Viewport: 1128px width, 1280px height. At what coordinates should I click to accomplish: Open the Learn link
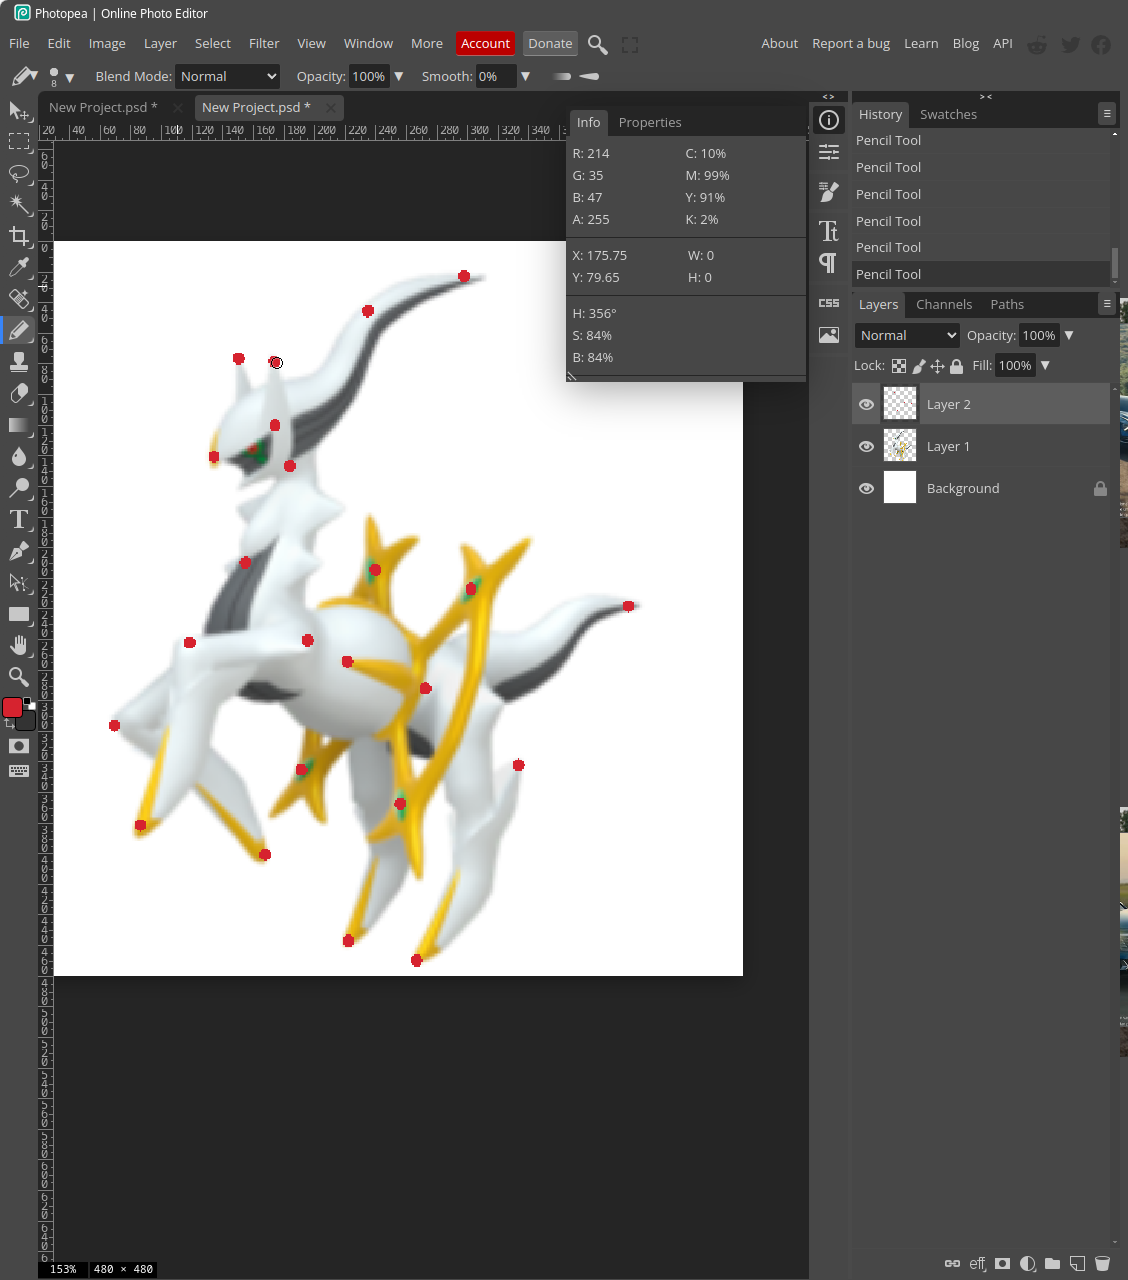pyautogui.click(x=921, y=43)
